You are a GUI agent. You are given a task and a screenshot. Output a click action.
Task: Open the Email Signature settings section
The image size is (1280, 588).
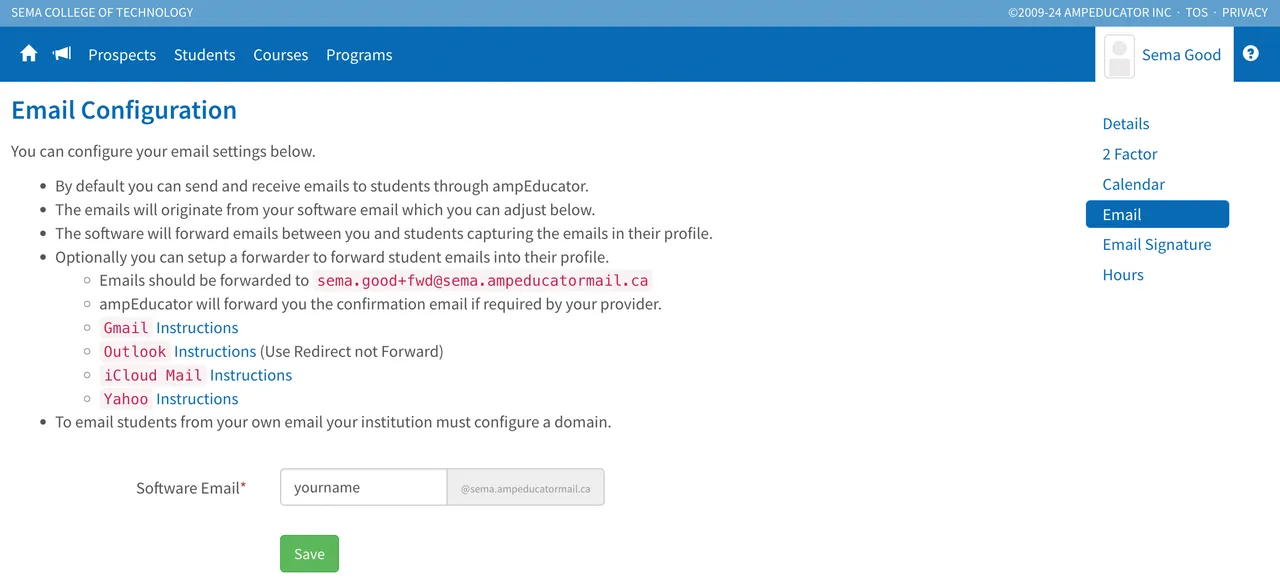click(1157, 244)
